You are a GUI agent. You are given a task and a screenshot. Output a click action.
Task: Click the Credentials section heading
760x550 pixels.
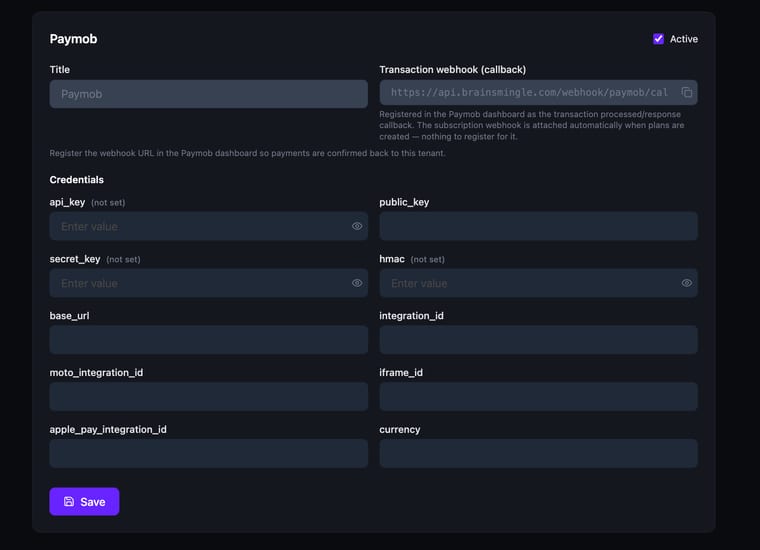coord(77,180)
